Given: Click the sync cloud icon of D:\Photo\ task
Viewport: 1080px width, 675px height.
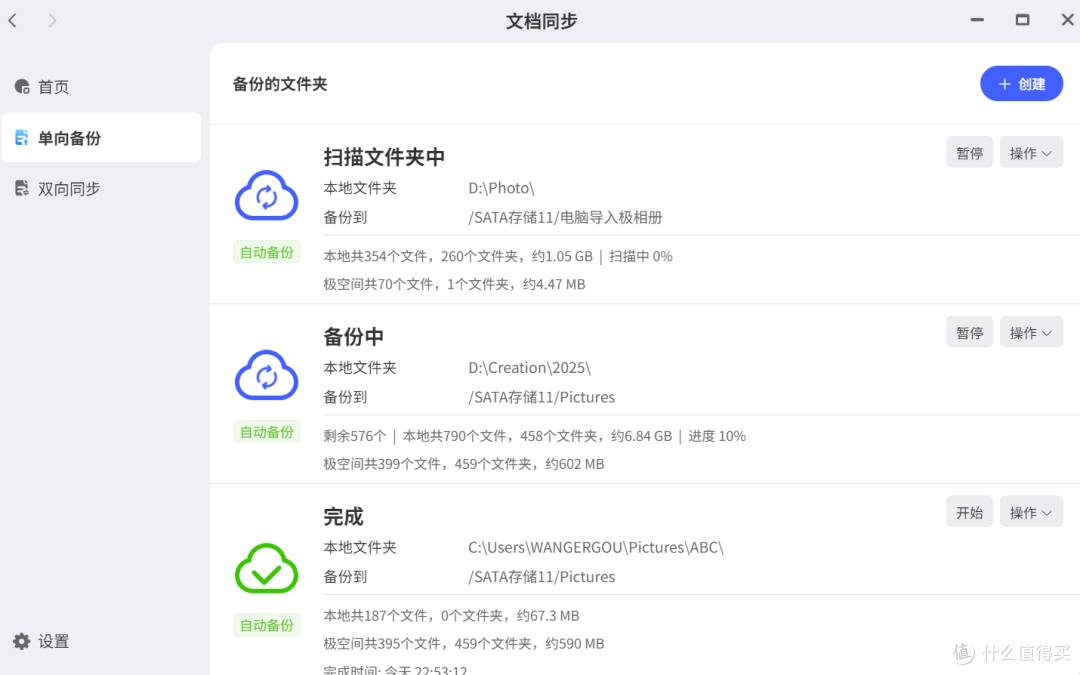Looking at the screenshot, I should (267, 196).
